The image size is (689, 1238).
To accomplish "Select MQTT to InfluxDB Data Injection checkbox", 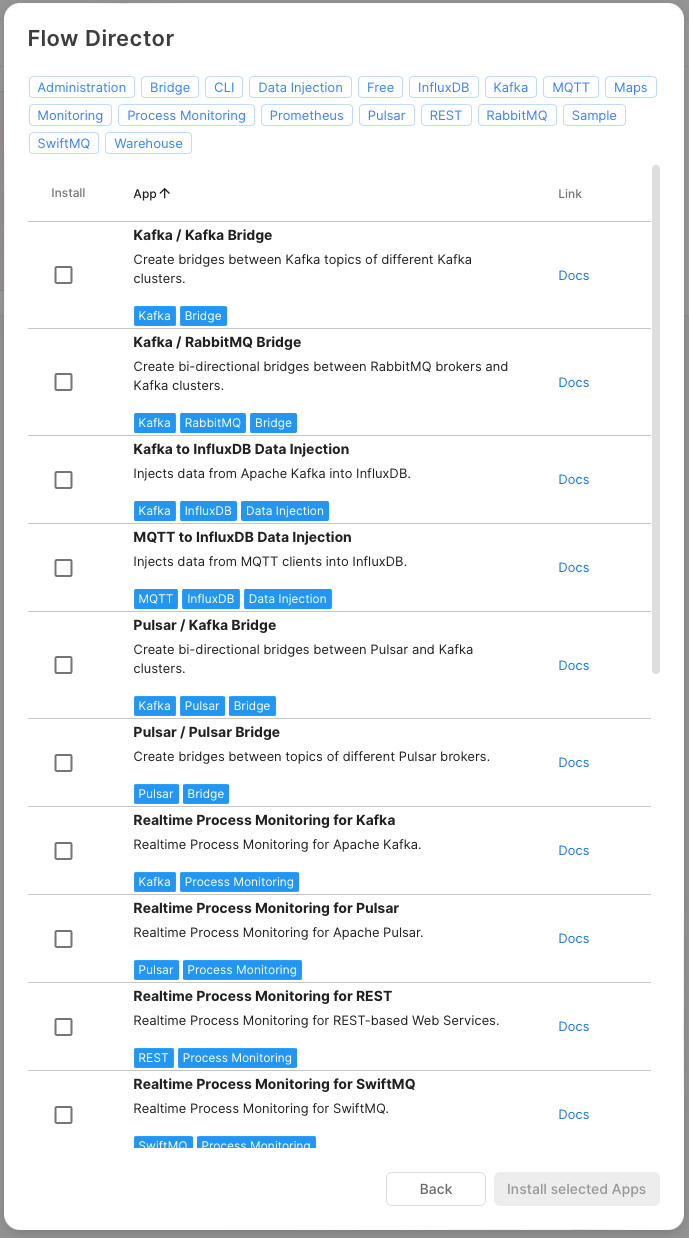I will [64, 568].
